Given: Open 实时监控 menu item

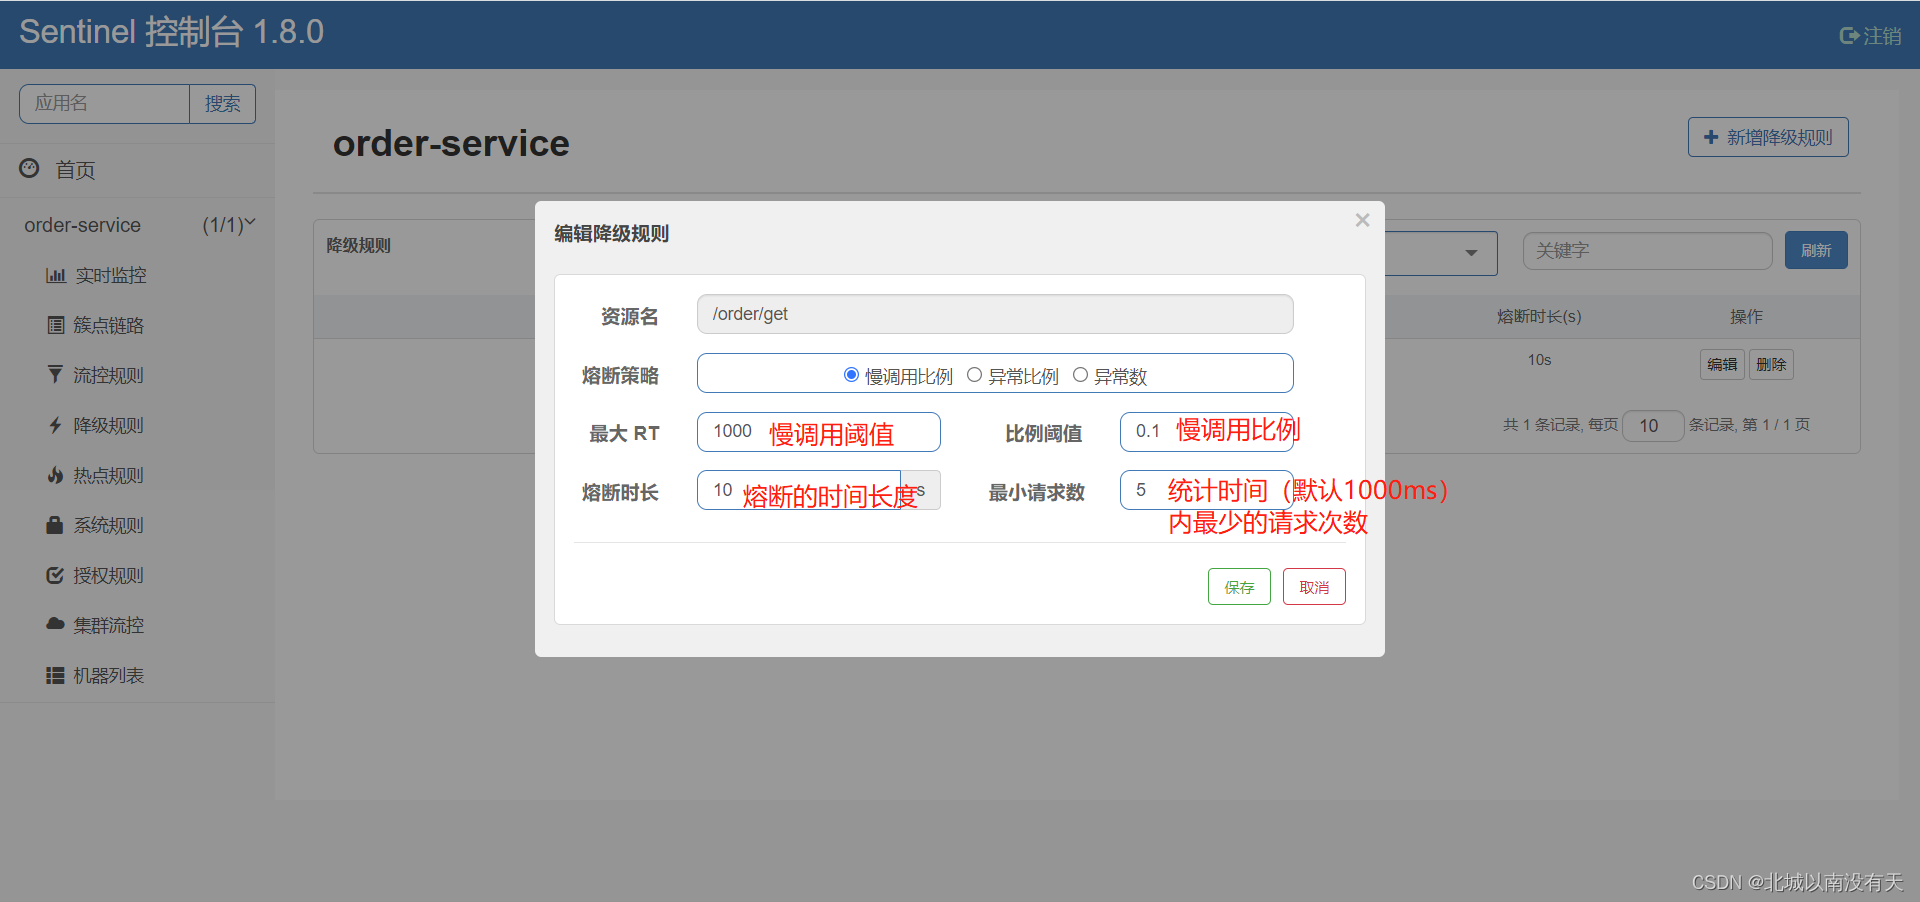Looking at the screenshot, I should pos(110,275).
